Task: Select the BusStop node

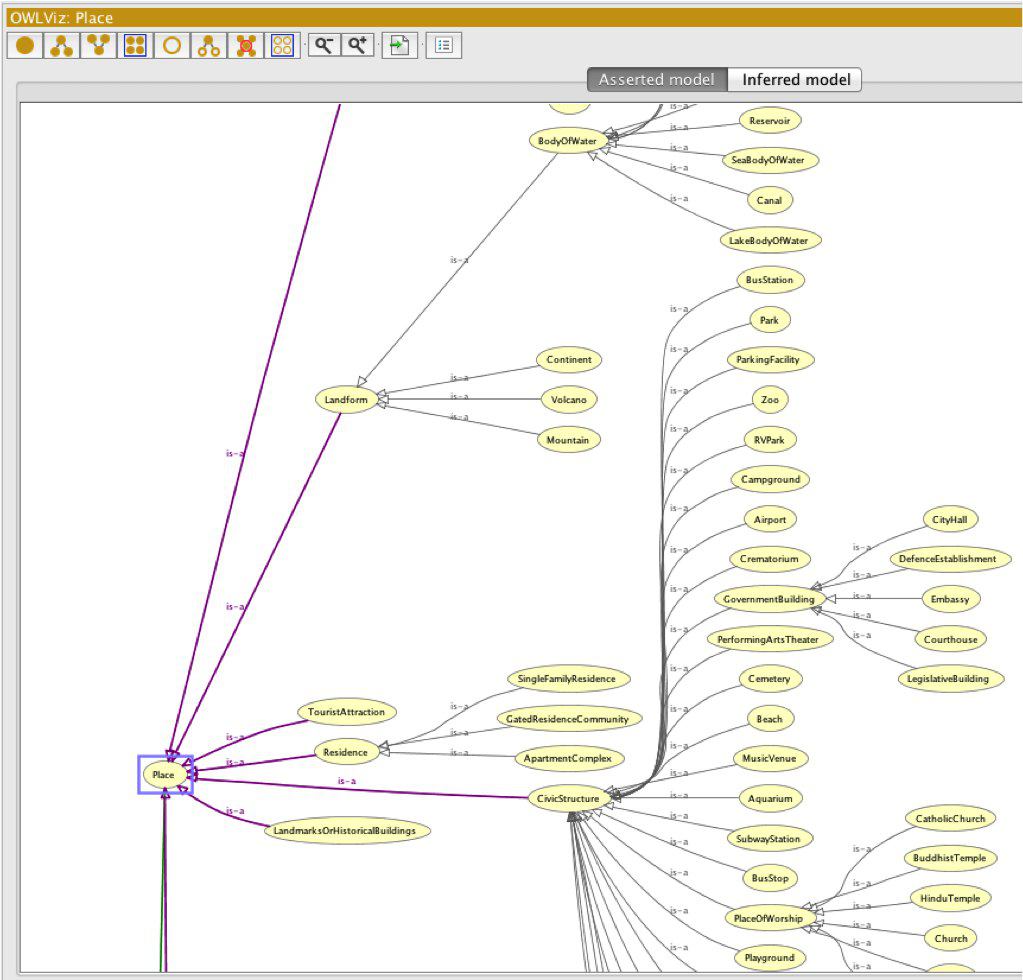Action: (x=771, y=878)
